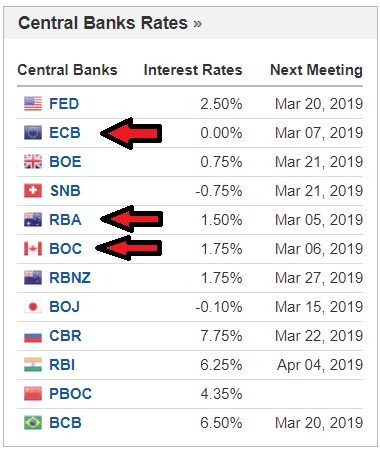Open the BCB central bank link
This screenshot has width=380, height=451.
[x=65, y=423]
